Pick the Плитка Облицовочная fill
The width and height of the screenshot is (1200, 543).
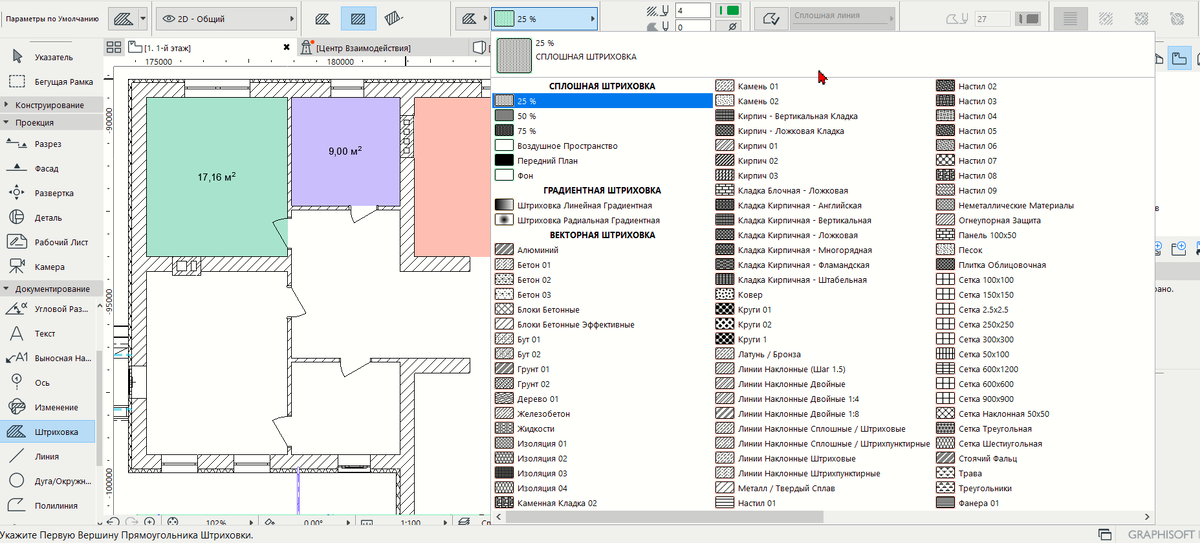[x=1044, y=265]
